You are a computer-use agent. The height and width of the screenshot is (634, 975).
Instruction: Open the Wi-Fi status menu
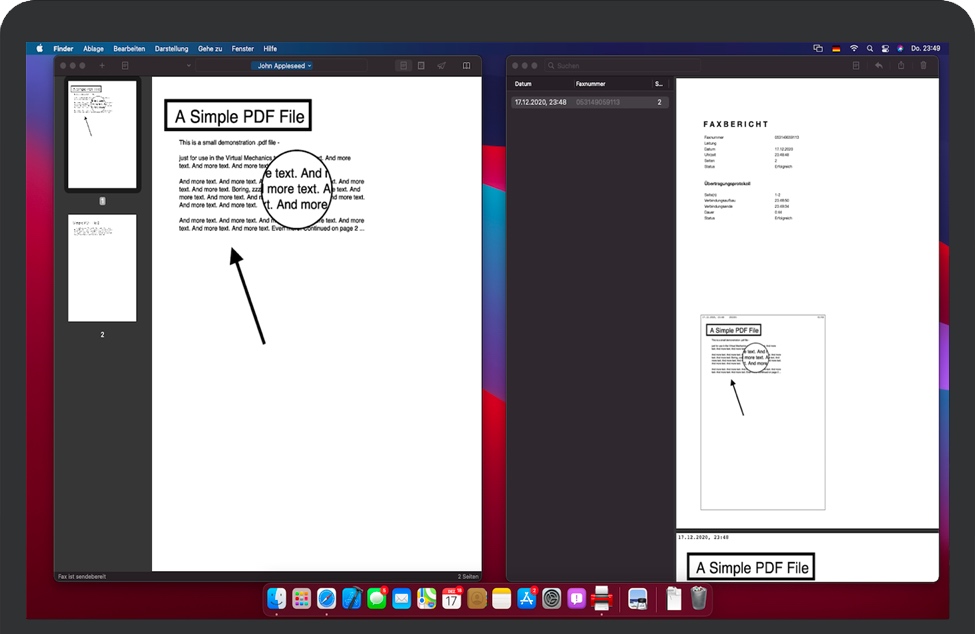854,48
